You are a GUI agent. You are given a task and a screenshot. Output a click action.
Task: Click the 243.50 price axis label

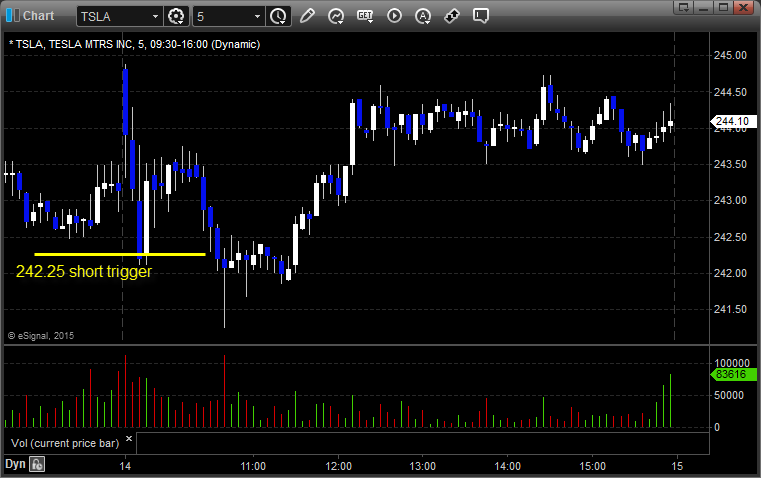[730, 164]
